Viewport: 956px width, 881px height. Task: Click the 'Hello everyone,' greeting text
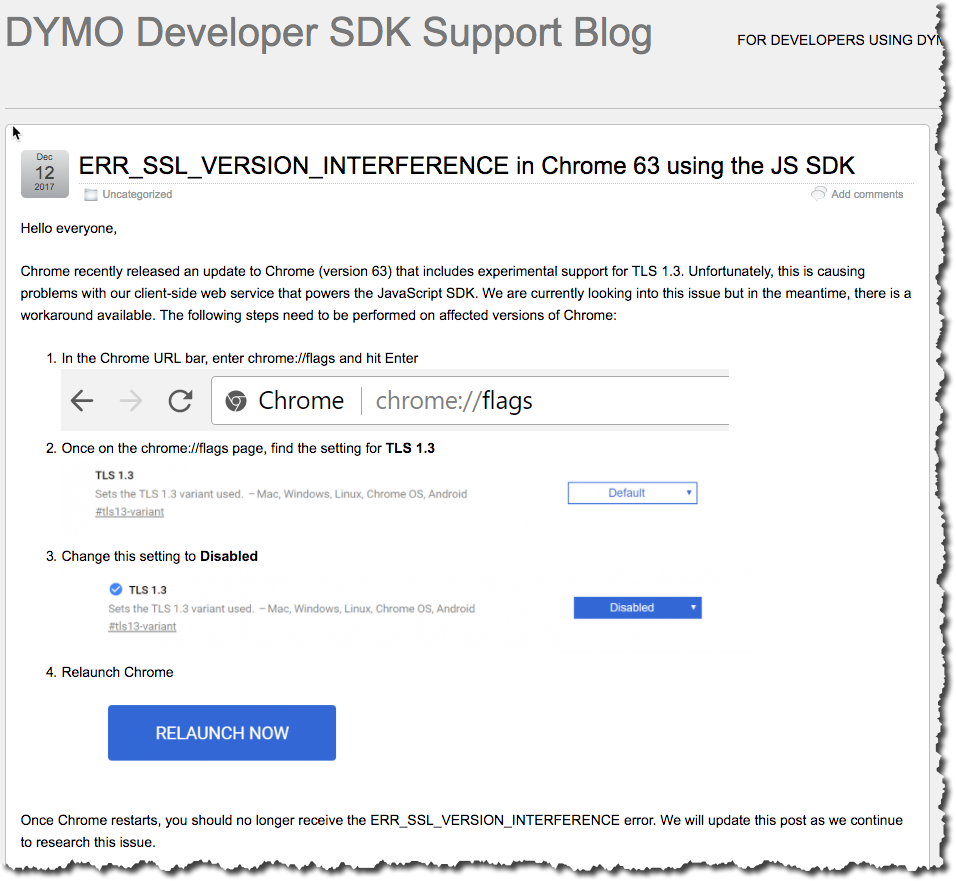69,229
